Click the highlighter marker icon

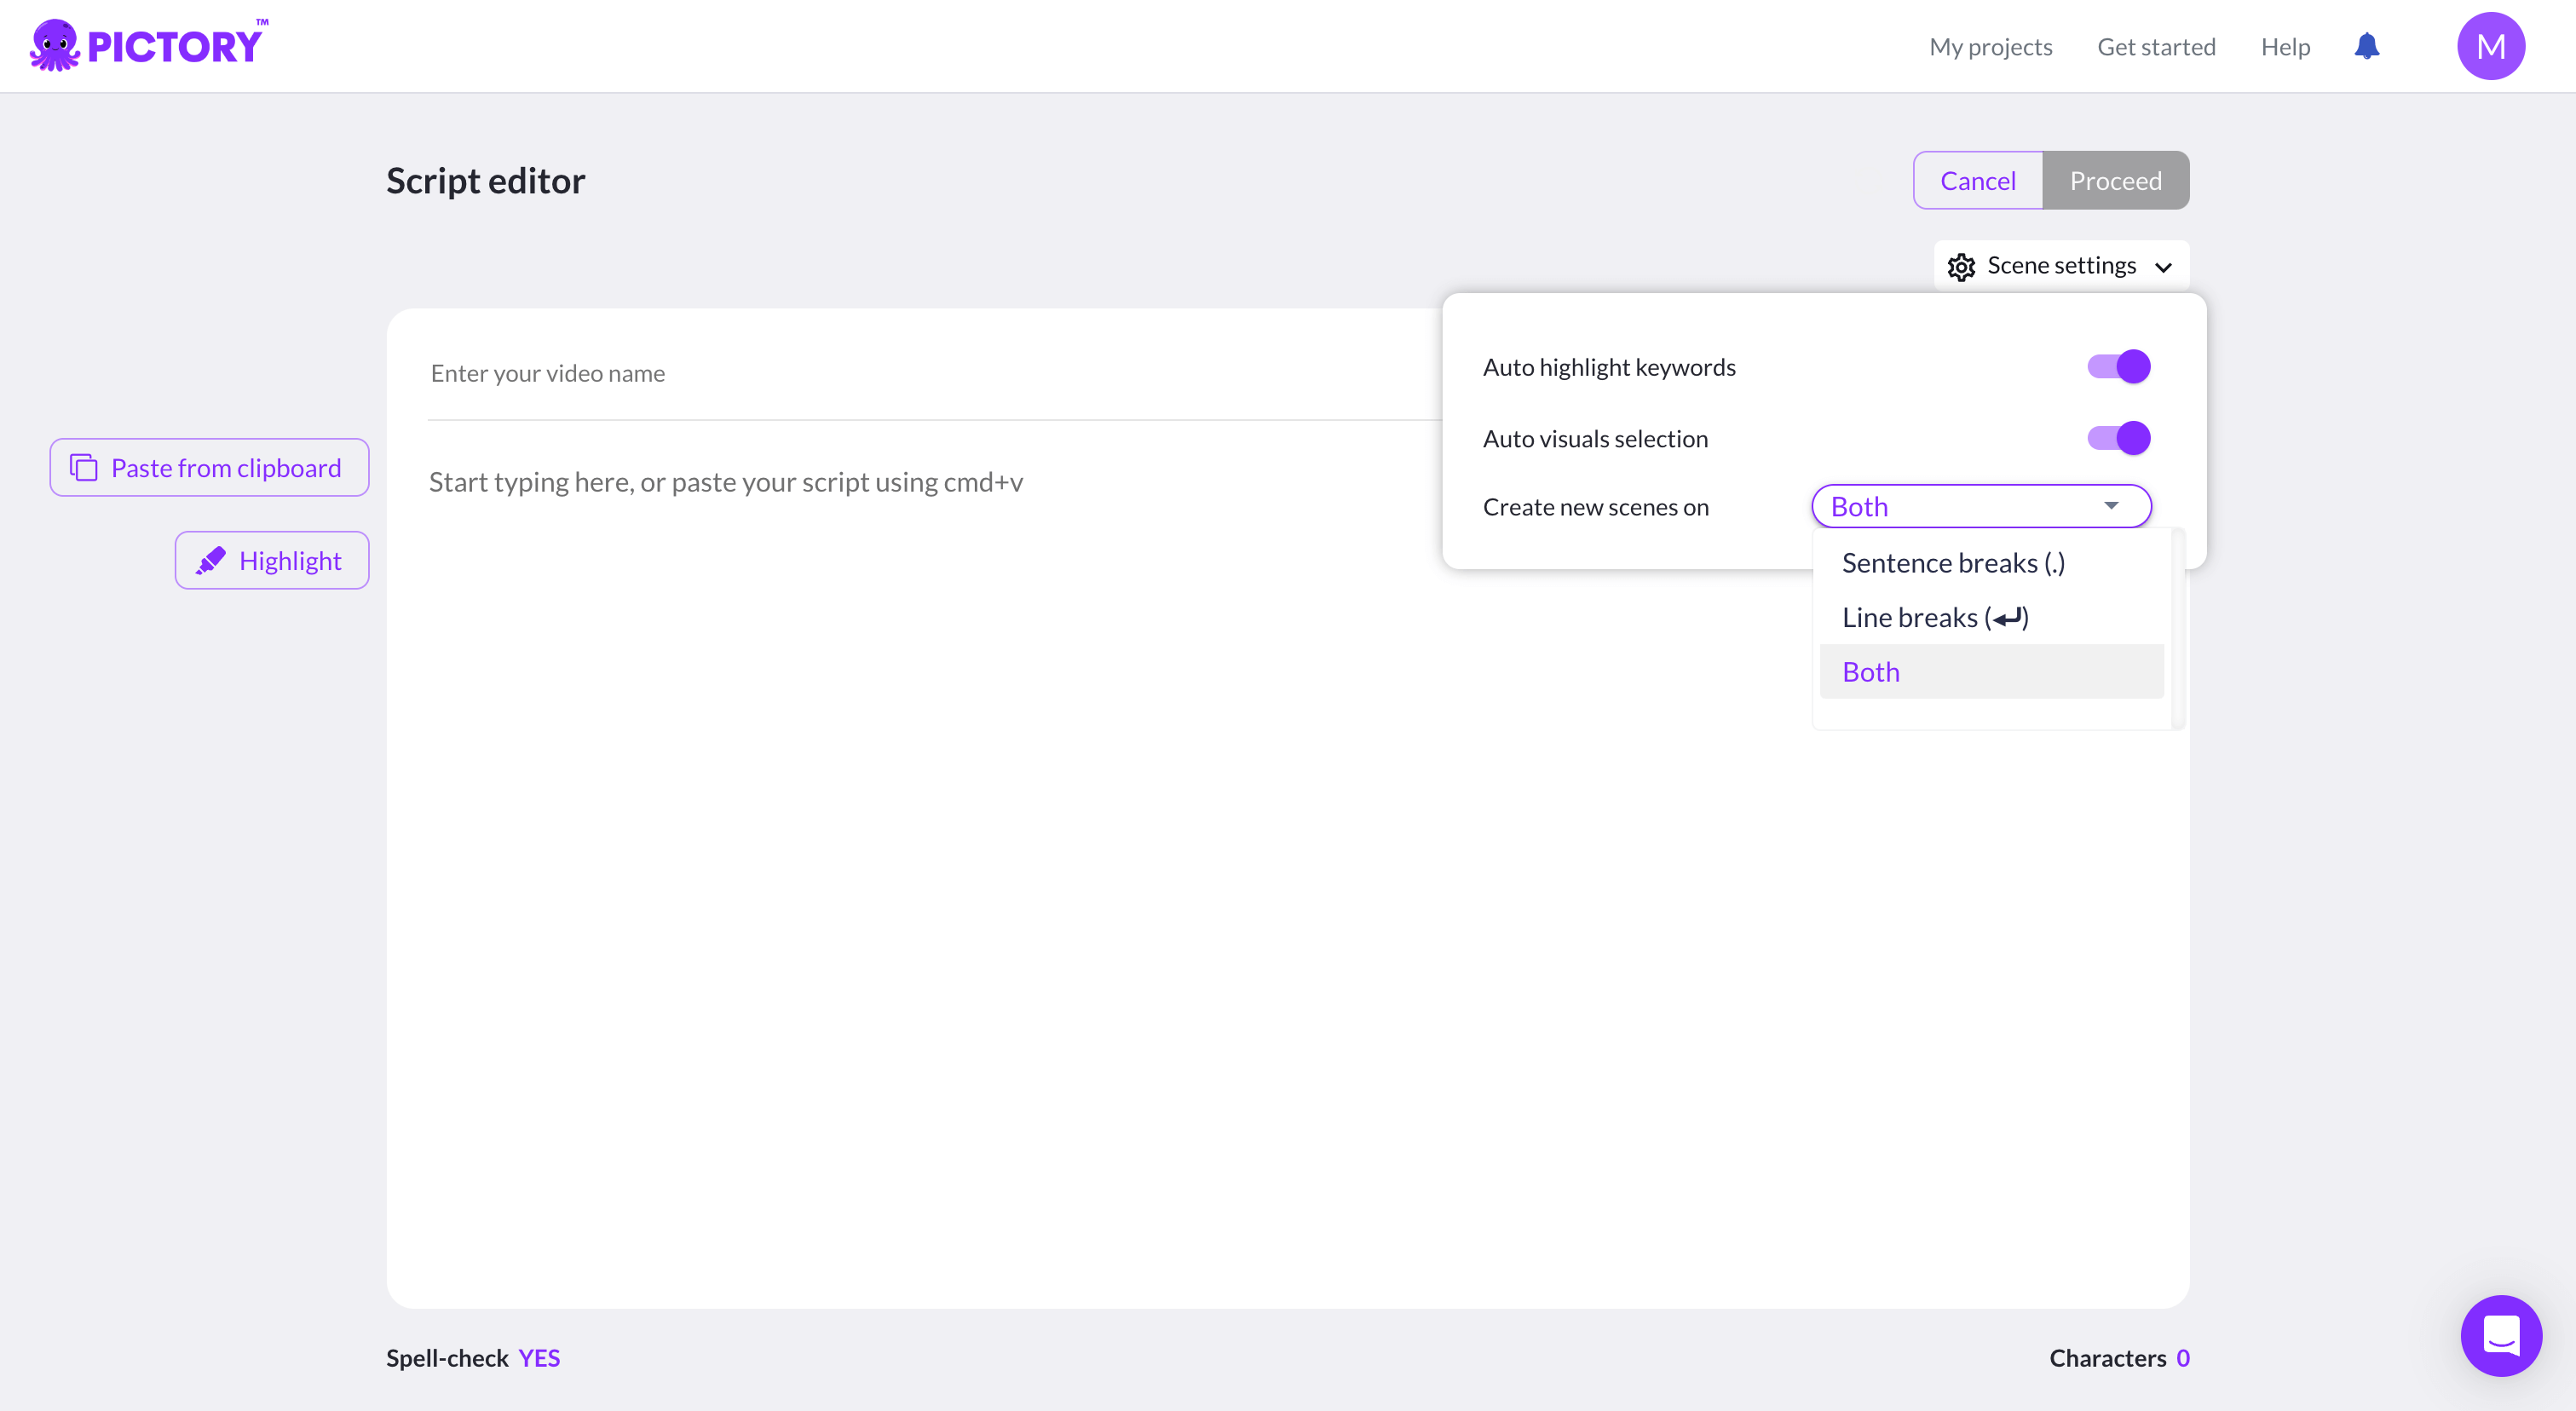(x=211, y=561)
